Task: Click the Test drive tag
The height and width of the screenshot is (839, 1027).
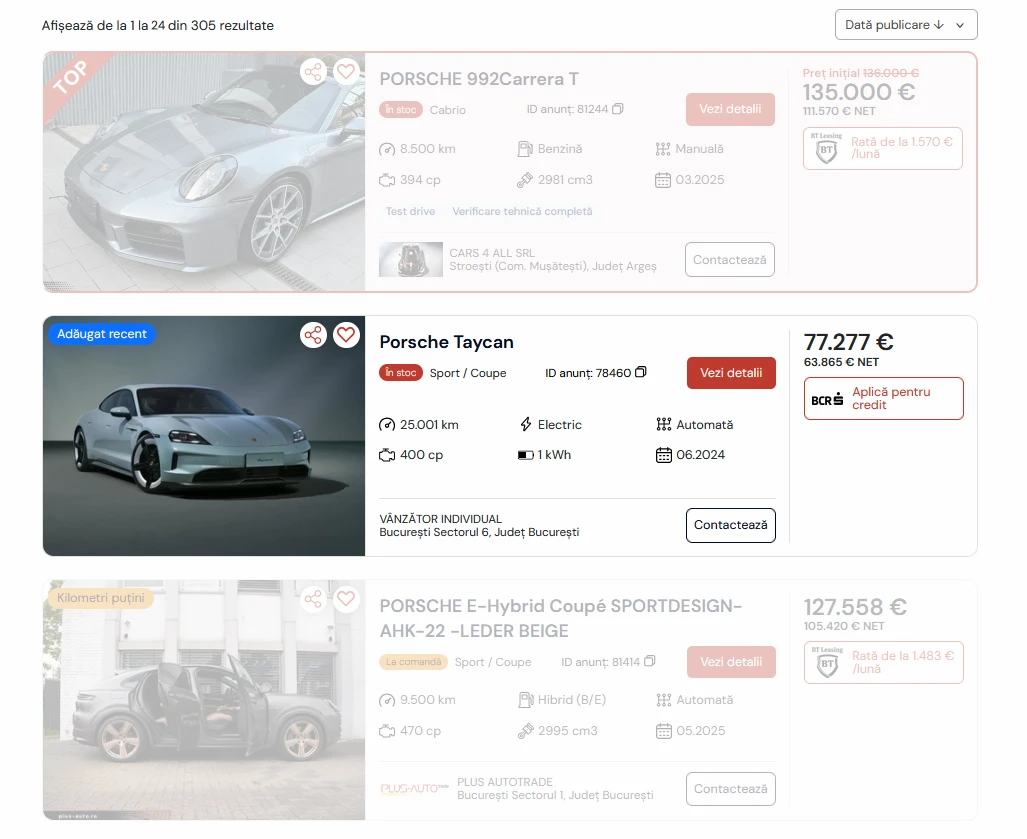Action: 410,212
